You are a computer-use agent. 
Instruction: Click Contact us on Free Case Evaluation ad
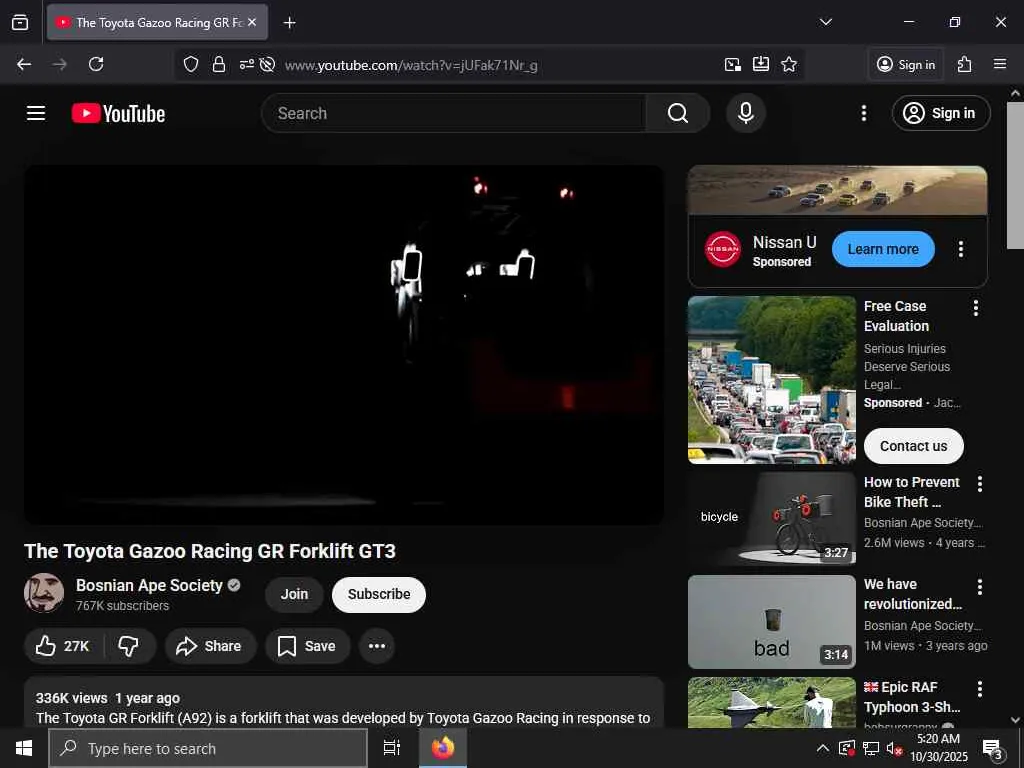click(x=913, y=446)
